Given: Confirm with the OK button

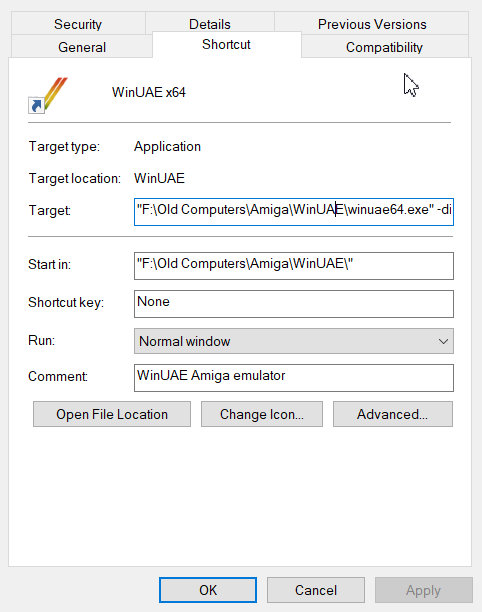Looking at the screenshot, I should click(x=208, y=590).
